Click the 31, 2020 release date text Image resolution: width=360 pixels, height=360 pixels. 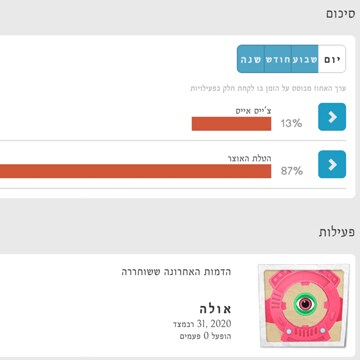click(x=202, y=324)
